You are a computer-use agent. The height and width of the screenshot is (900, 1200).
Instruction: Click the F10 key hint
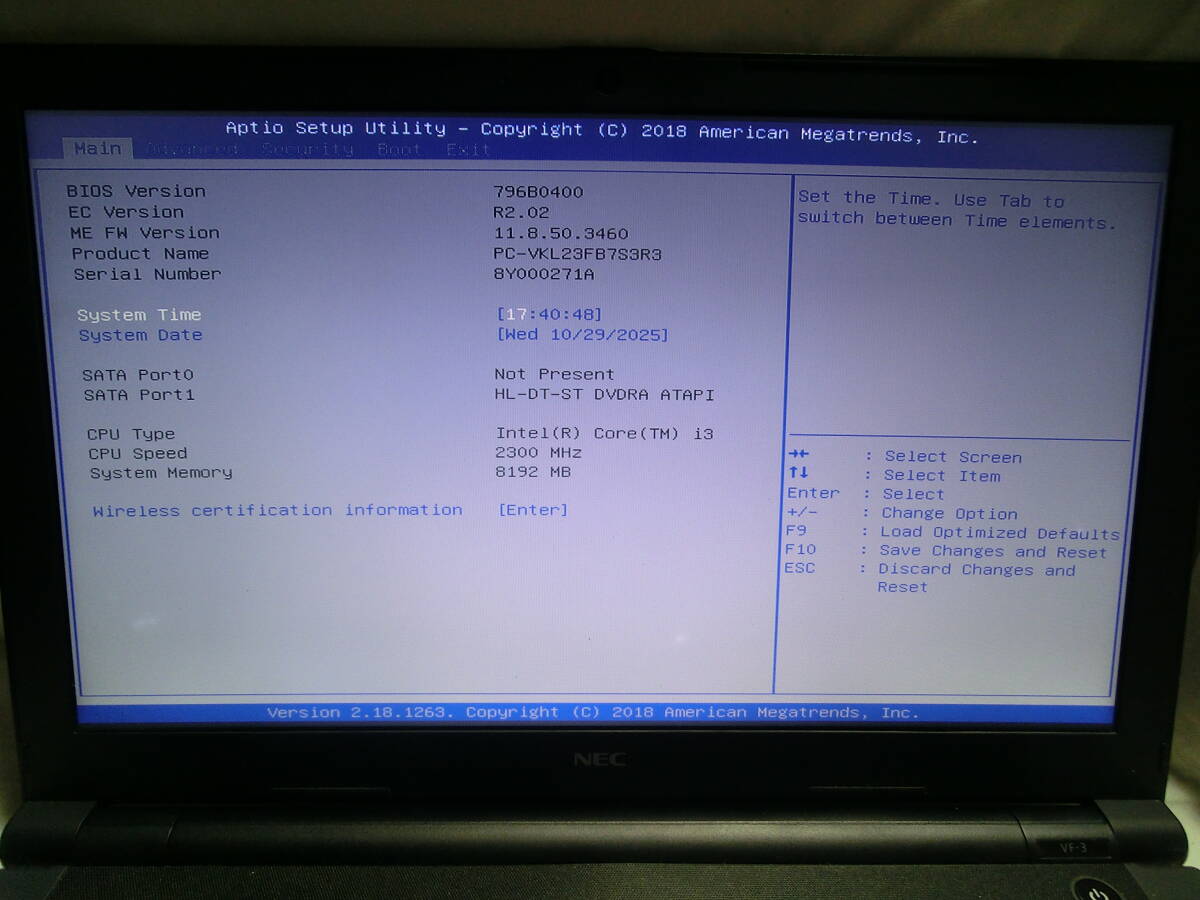coord(800,549)
